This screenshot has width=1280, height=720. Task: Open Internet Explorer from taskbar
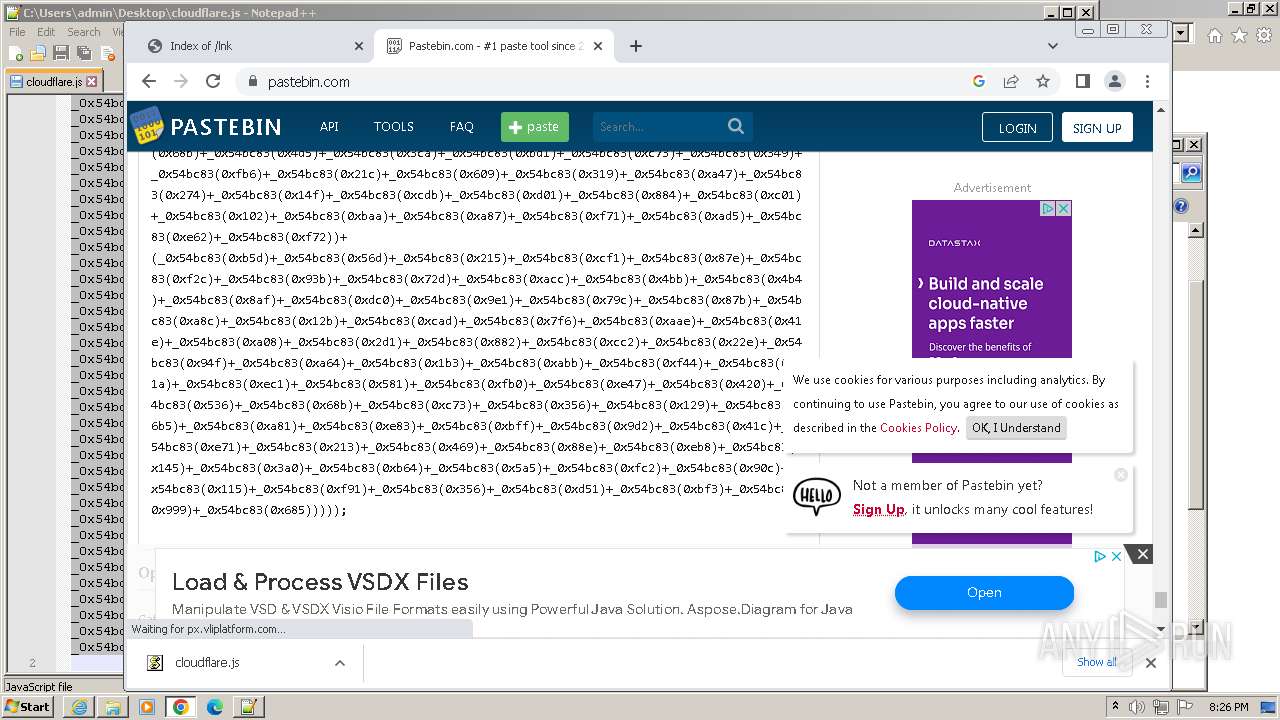79,707
